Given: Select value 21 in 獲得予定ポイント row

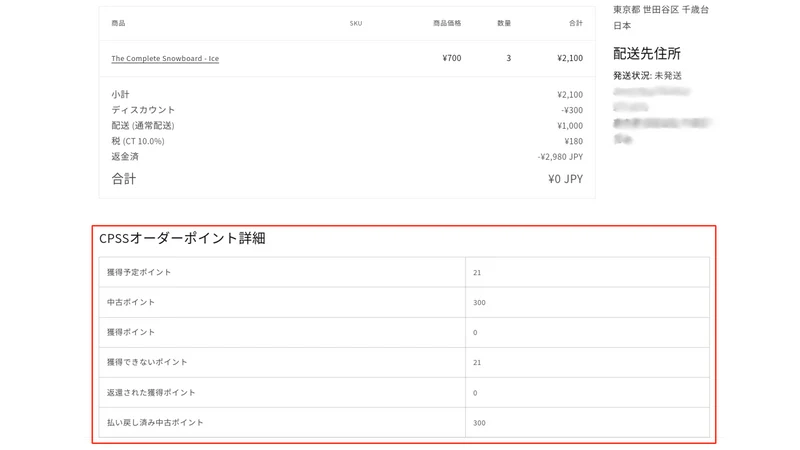Looking at the screenshot, I should (477, 273).
